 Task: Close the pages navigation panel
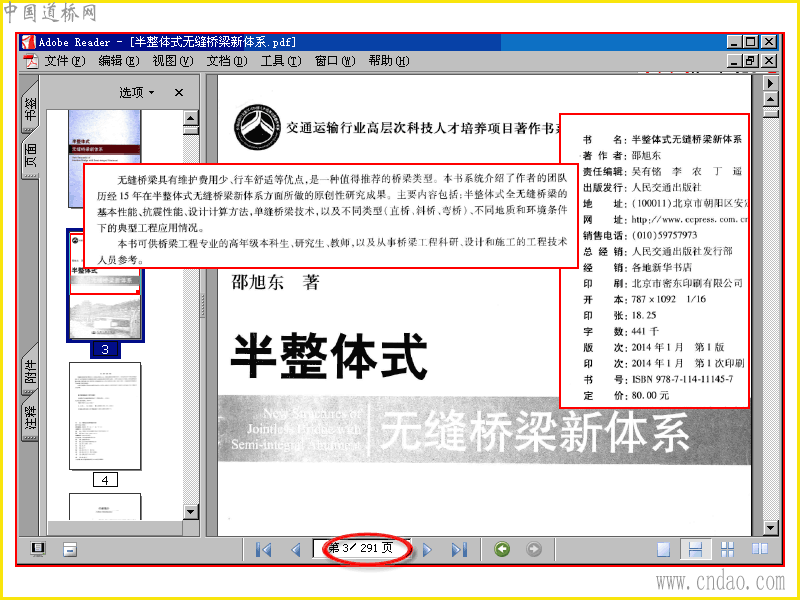(179, 92)
